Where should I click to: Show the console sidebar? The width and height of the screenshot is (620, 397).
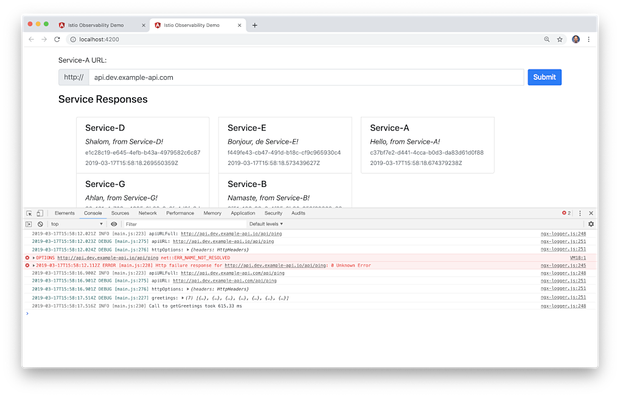point(28,224)
